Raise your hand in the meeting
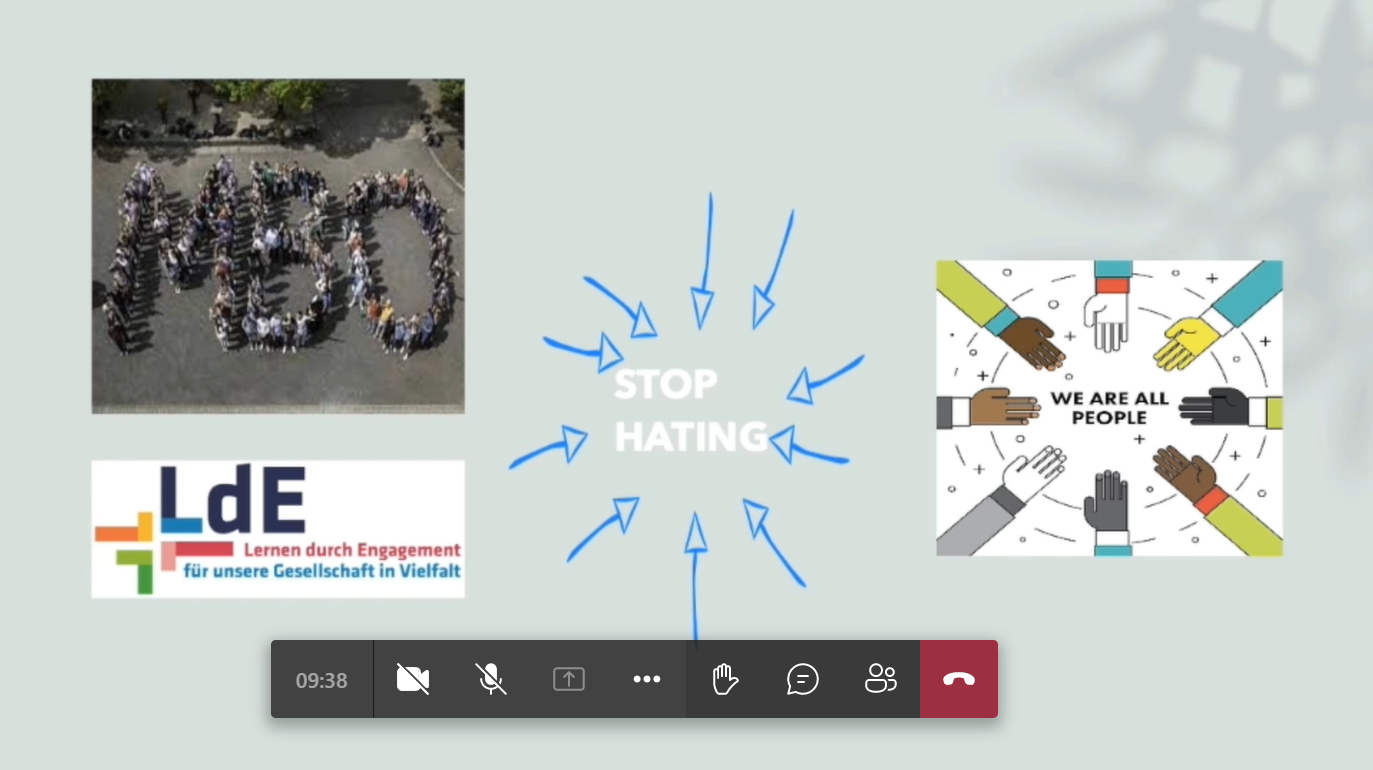The width and height of the screenshot is (1373, 770). pyautogui.click(x=724, y=679)
